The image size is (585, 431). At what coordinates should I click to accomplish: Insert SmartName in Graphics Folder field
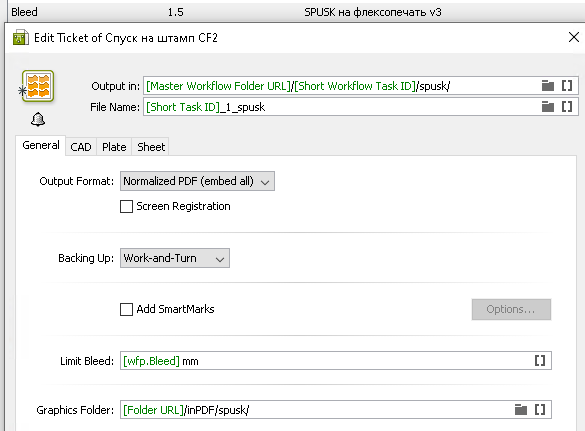[x=540, y=410]
